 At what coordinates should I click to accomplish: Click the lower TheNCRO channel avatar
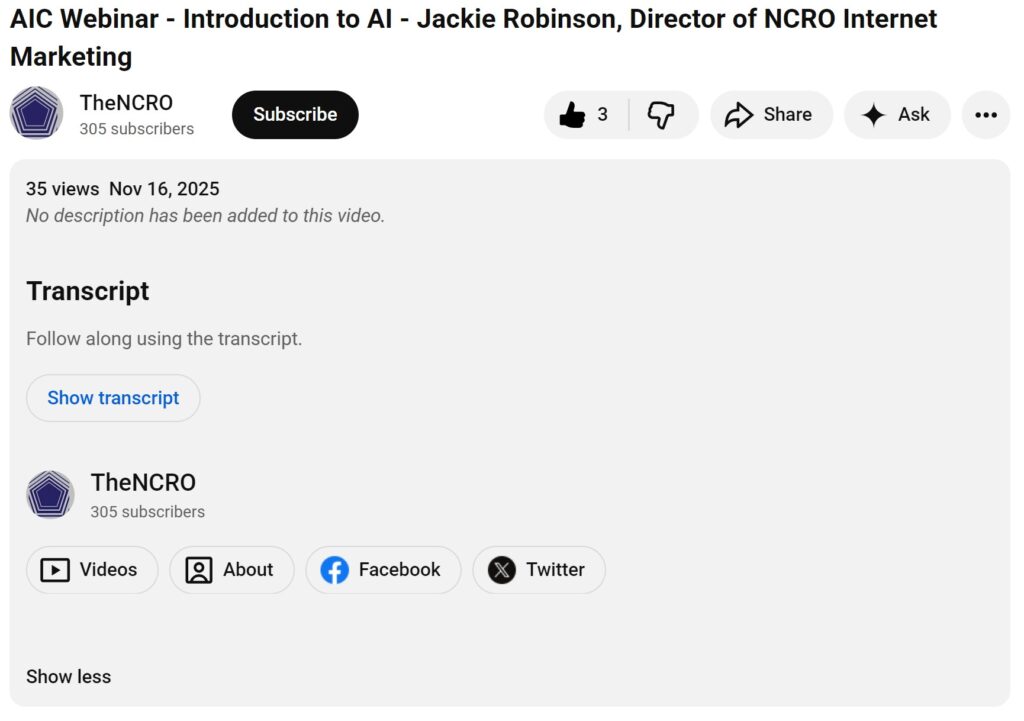[50, 495]
